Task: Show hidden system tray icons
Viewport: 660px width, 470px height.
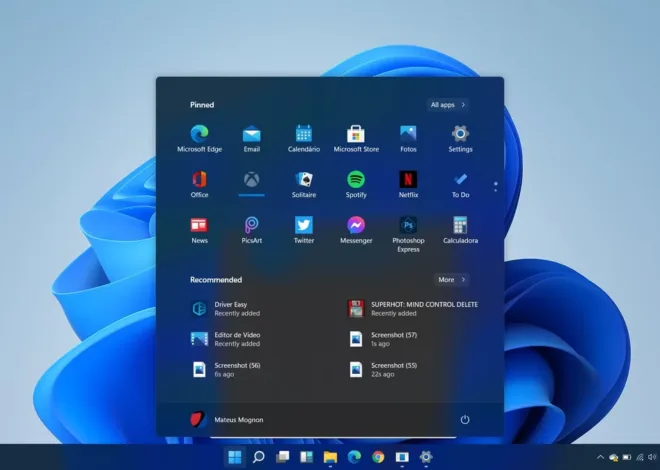Action: pos(600,457)
